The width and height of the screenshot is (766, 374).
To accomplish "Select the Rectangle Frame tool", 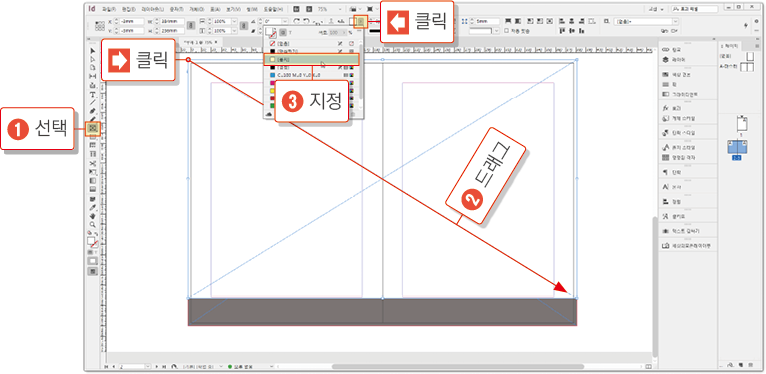I will tap(92, 128).
